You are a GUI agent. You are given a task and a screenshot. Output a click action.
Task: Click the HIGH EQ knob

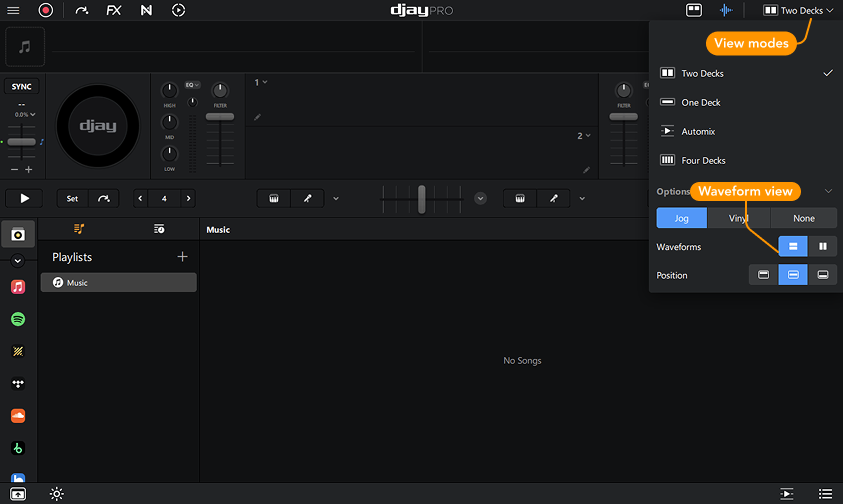pos(169,90)
